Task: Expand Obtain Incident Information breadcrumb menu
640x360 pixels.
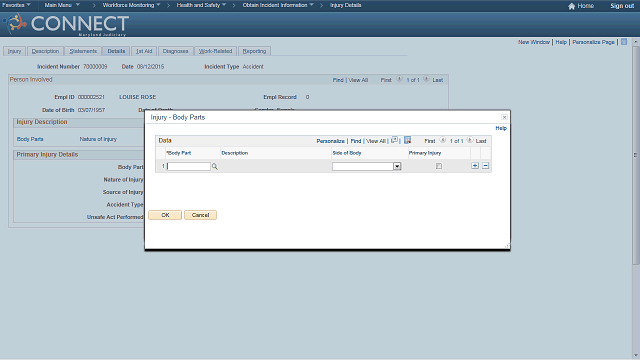Action: coord(278,5)
